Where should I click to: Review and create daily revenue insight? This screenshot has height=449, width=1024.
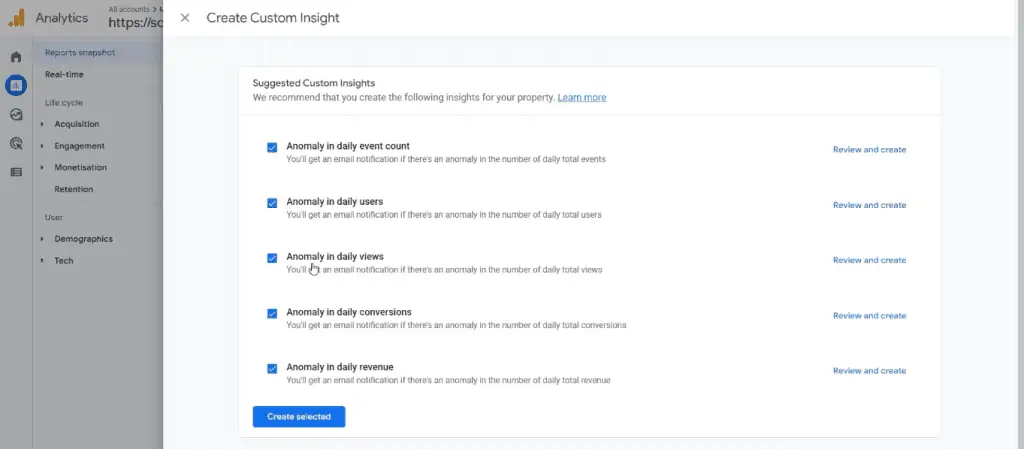click(x=869, y=371)
